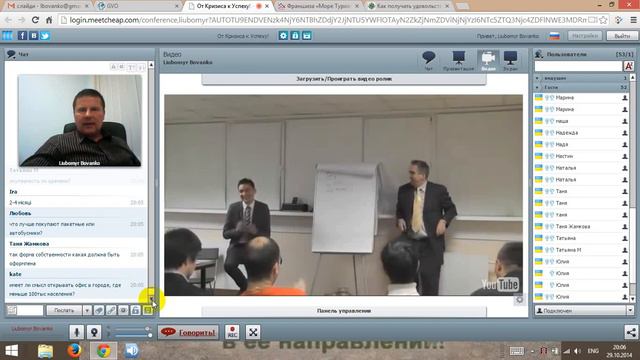Click the calendar icon in header
Screen dimensions: 640x360
click(307, 36)
